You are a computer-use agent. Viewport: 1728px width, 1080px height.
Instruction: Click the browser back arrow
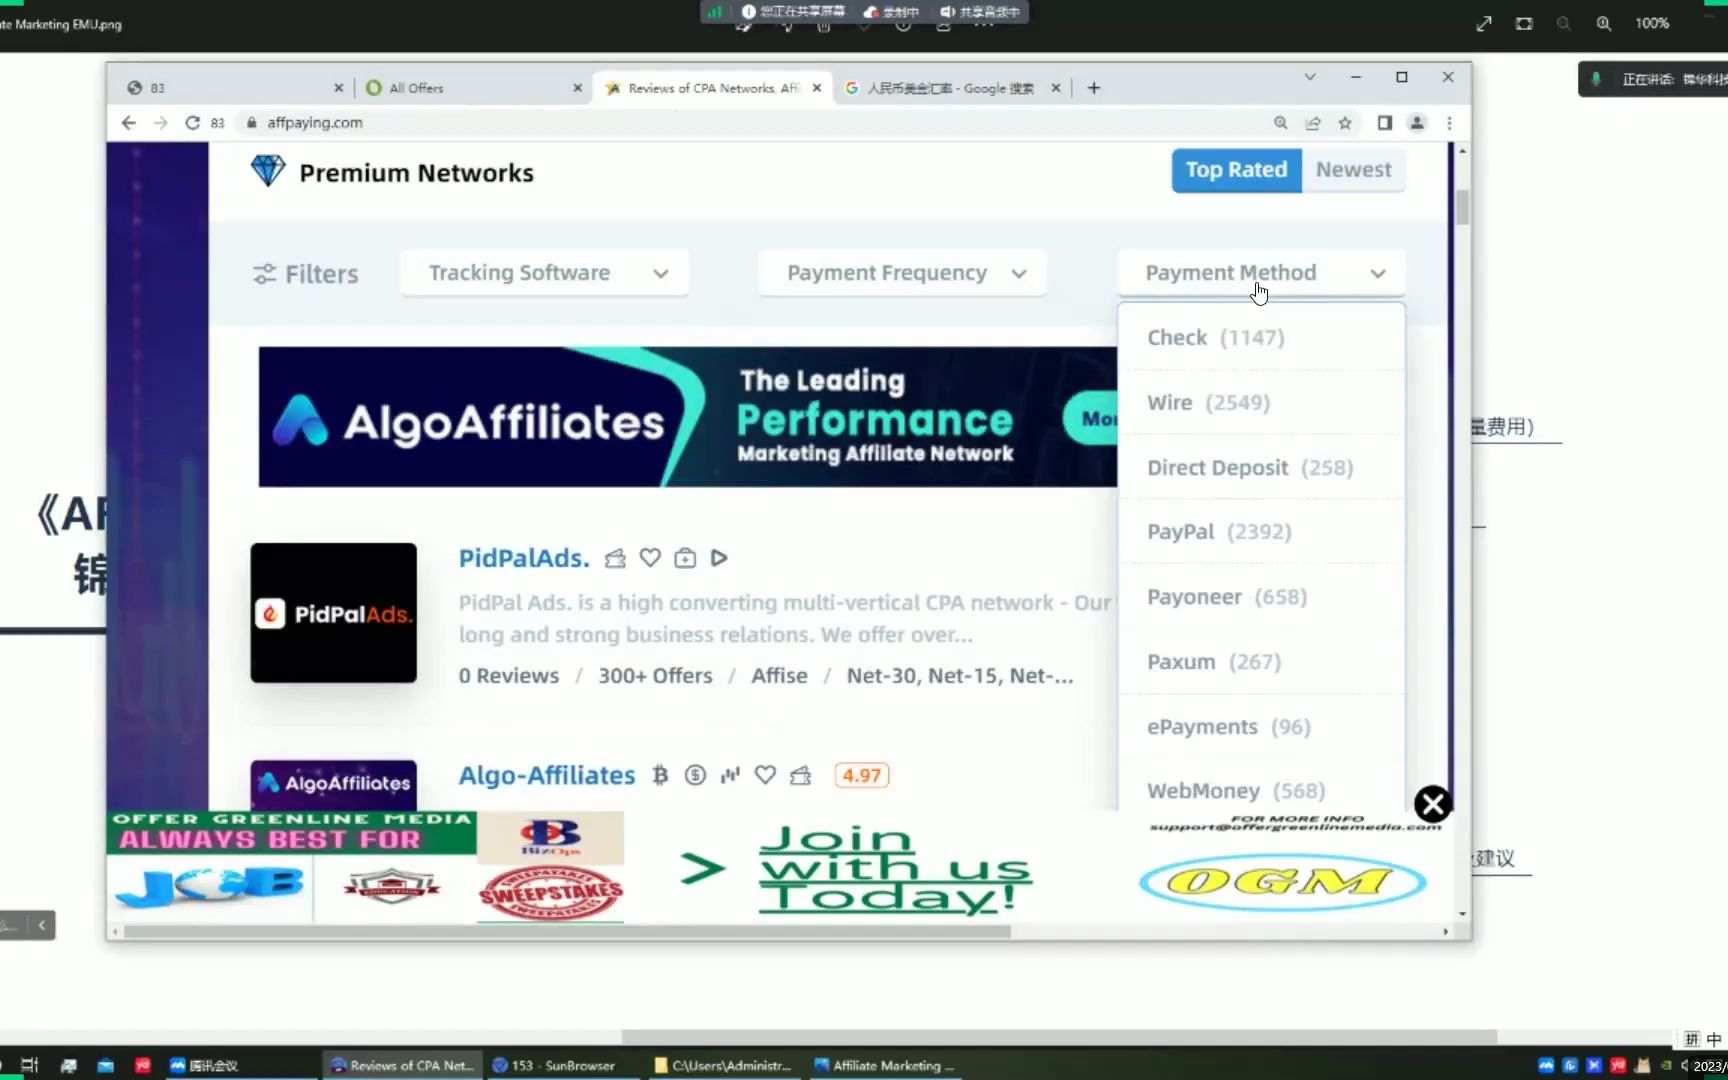click(x=128, y=123)
